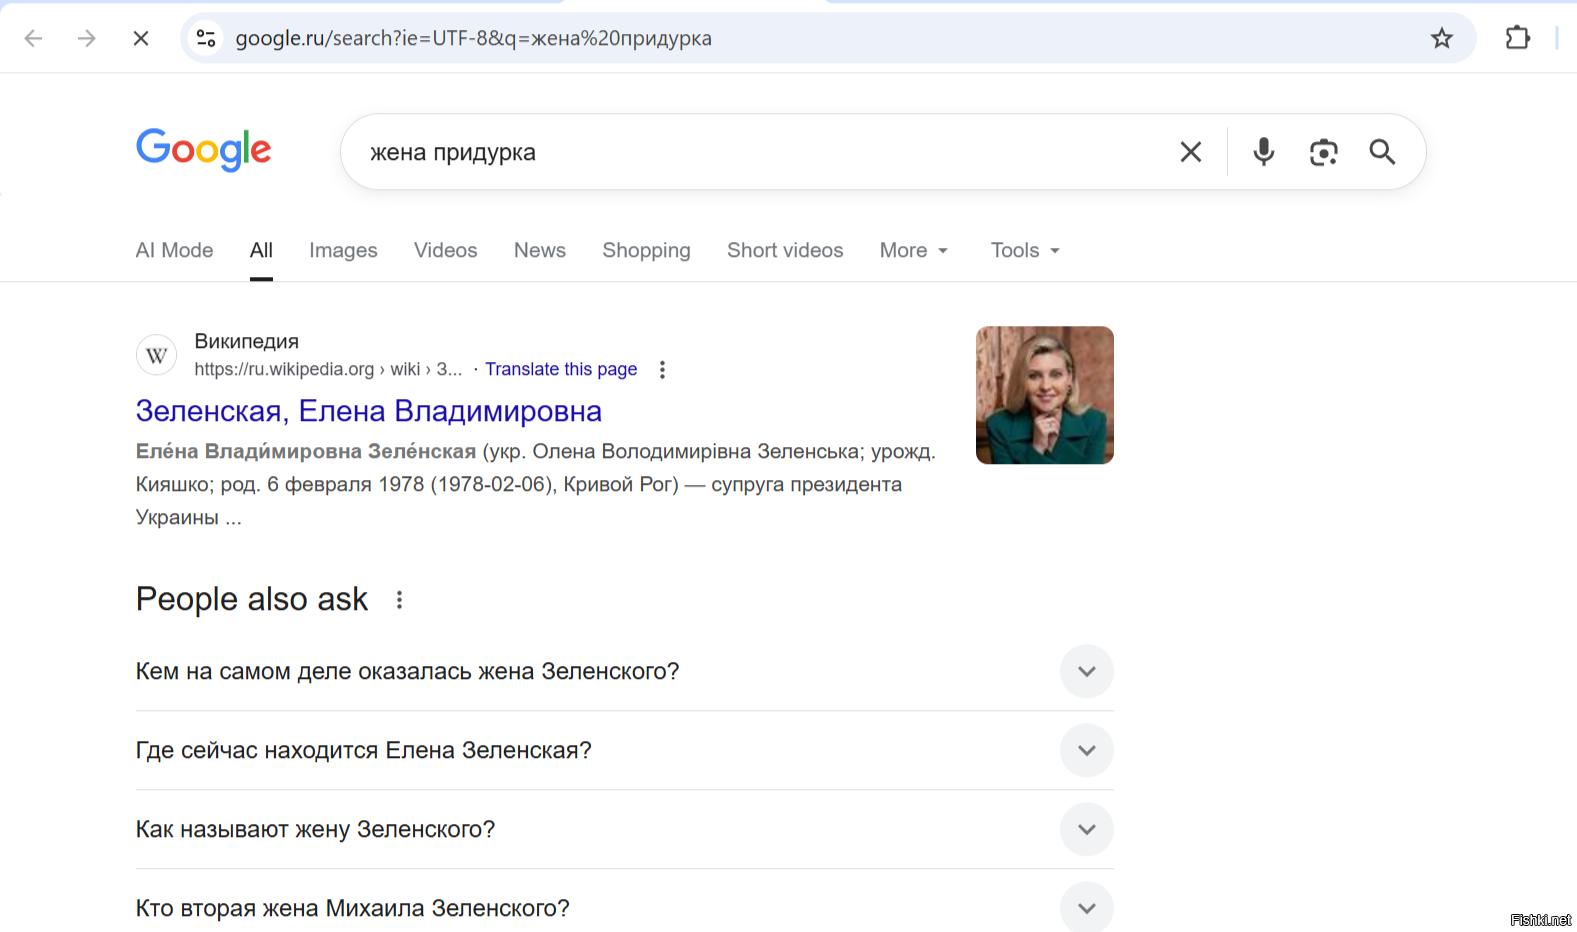Switch to the Images tab
The height and width of the screenshot is (932, 1577).
click(x=343, y=250)
